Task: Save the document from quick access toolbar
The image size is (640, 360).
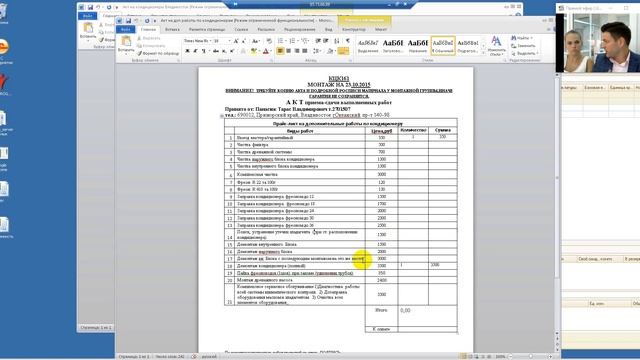Action: tap(128, 20)
